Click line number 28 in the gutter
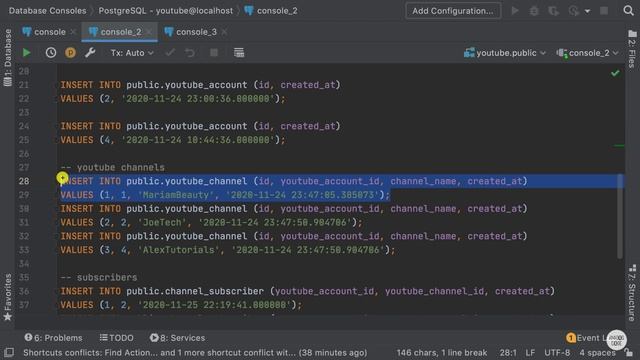Image resolution: width=640 pixels, height=360 pixels. pos(24,181)
